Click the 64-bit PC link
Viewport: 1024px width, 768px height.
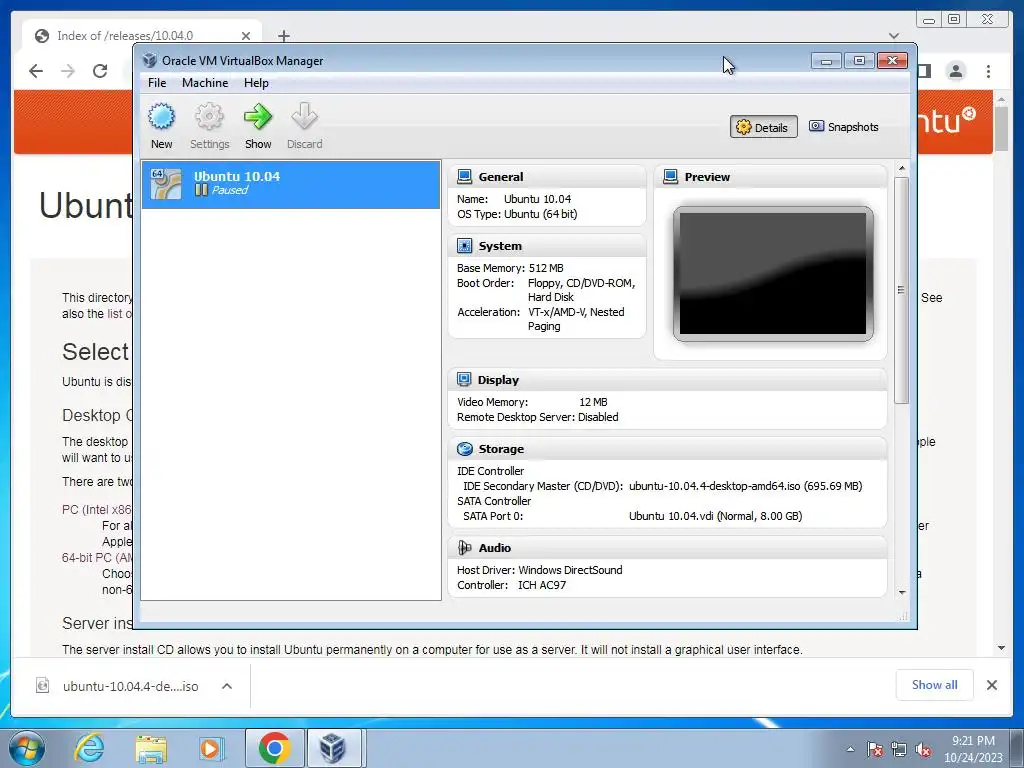tap(97, 558)
